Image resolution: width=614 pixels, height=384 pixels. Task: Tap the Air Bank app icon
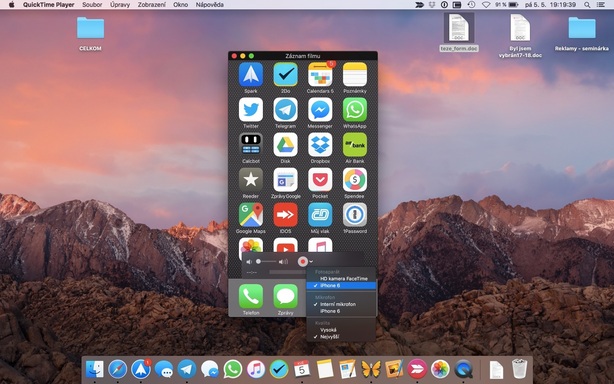(x=355, y=144)
